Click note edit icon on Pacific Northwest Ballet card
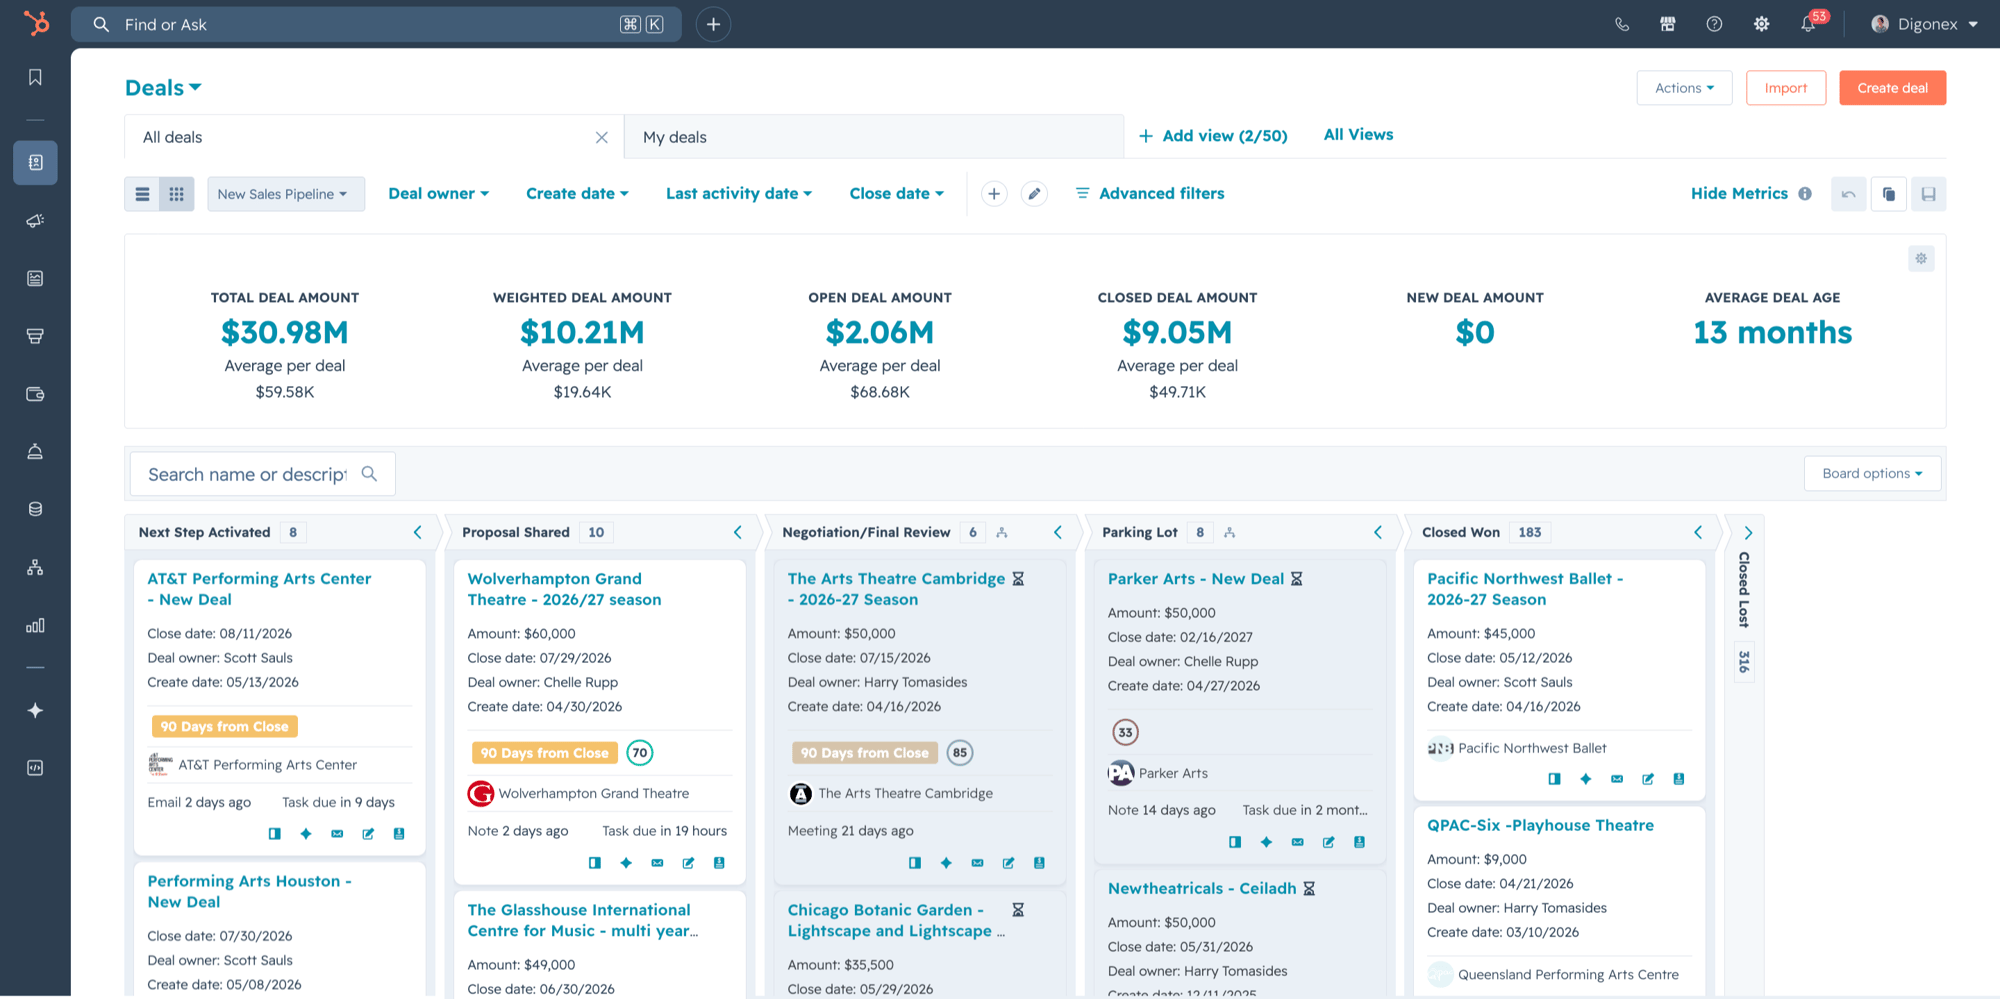2000x999 pixels. point(1648,779)
